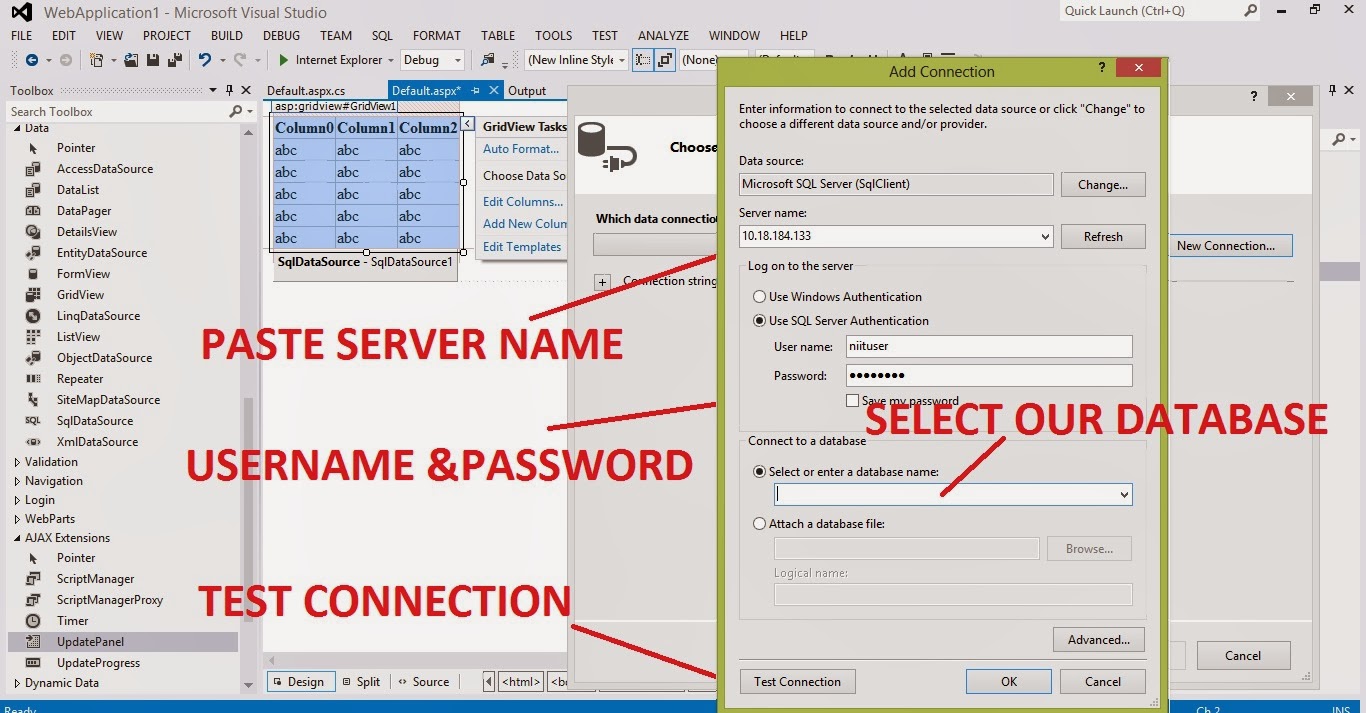Image resolution: width=1366 pixels, height=713 pixels.
Task: Pin the Toolbox panel with pushpin icon
Action: [x=230, y=90]
